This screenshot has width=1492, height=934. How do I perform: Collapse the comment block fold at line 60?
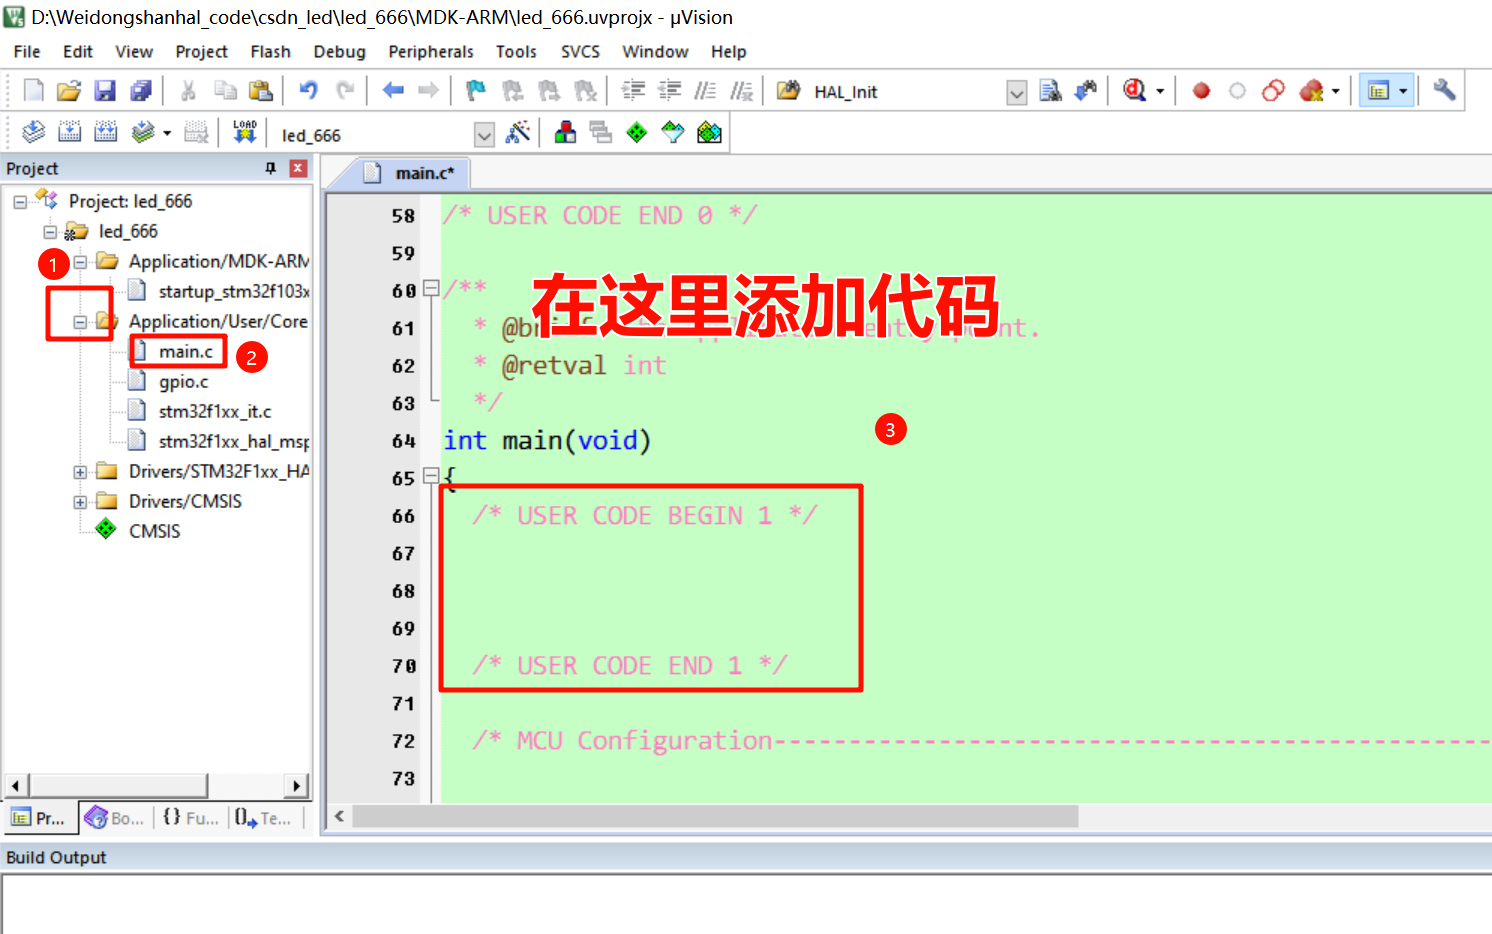tap(431, 289)
